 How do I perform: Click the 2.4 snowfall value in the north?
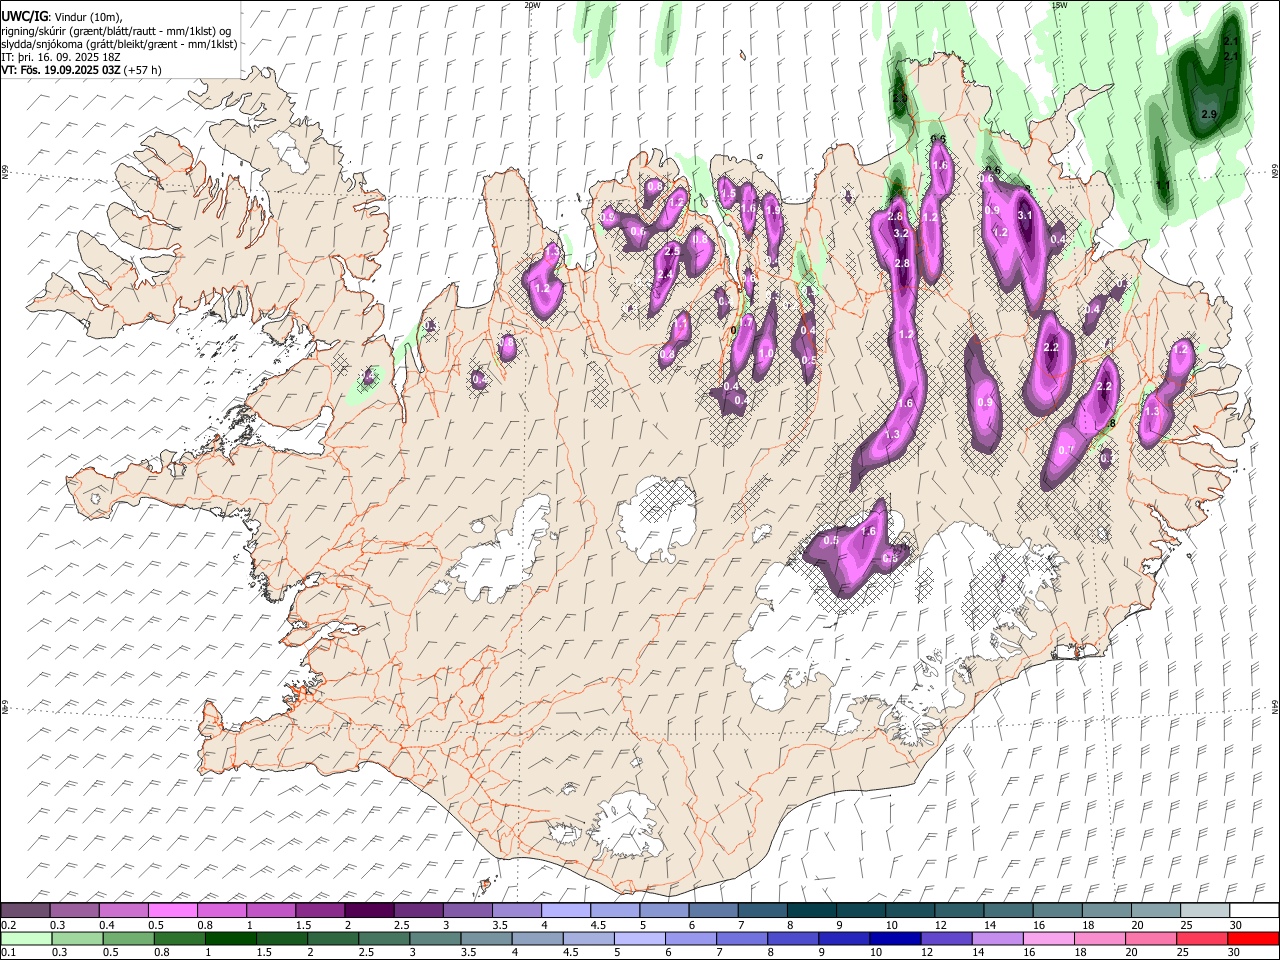tap(665, 274)
